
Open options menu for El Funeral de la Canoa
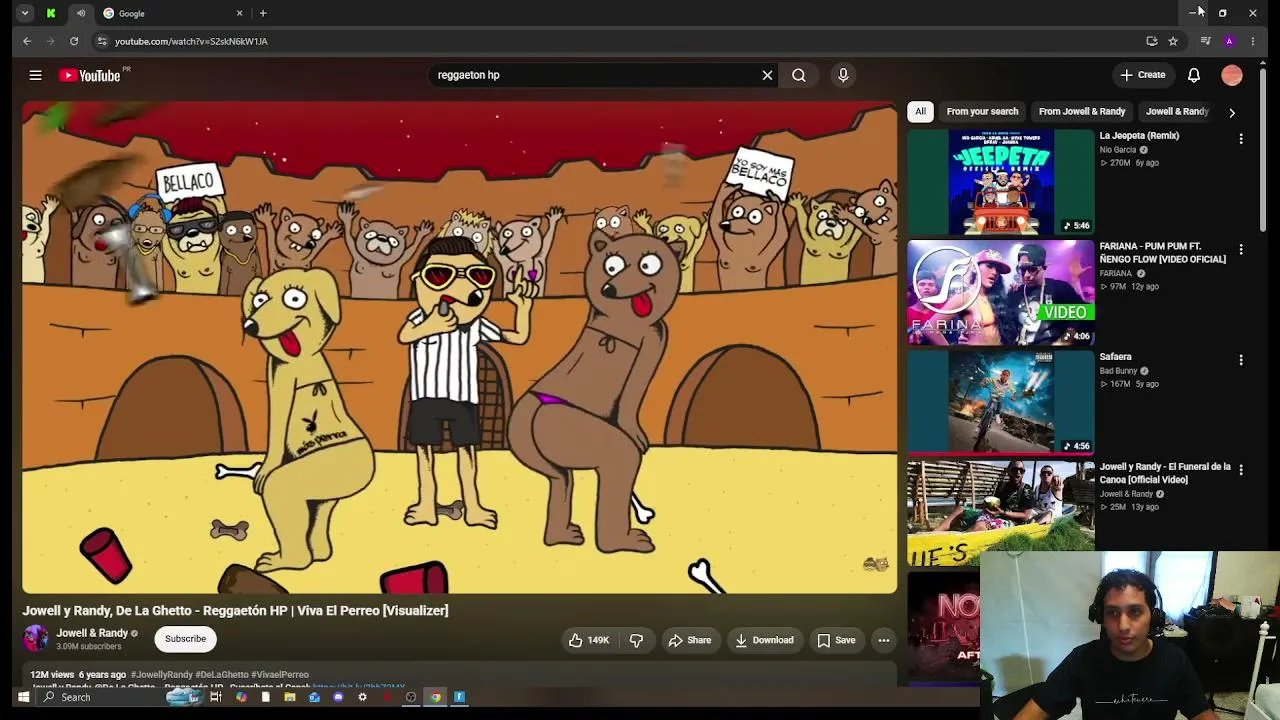tap(1241, 469)
